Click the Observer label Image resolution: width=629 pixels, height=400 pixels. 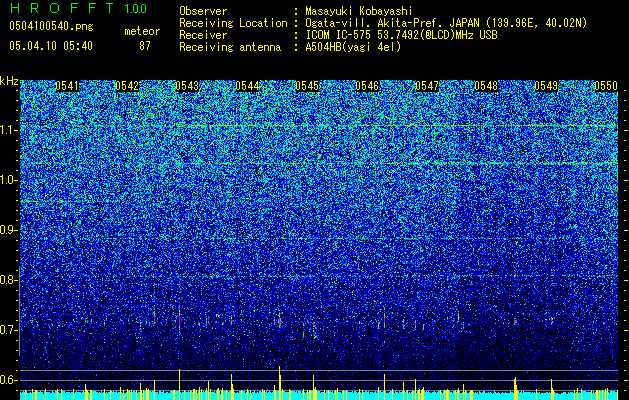pos(203,11)
